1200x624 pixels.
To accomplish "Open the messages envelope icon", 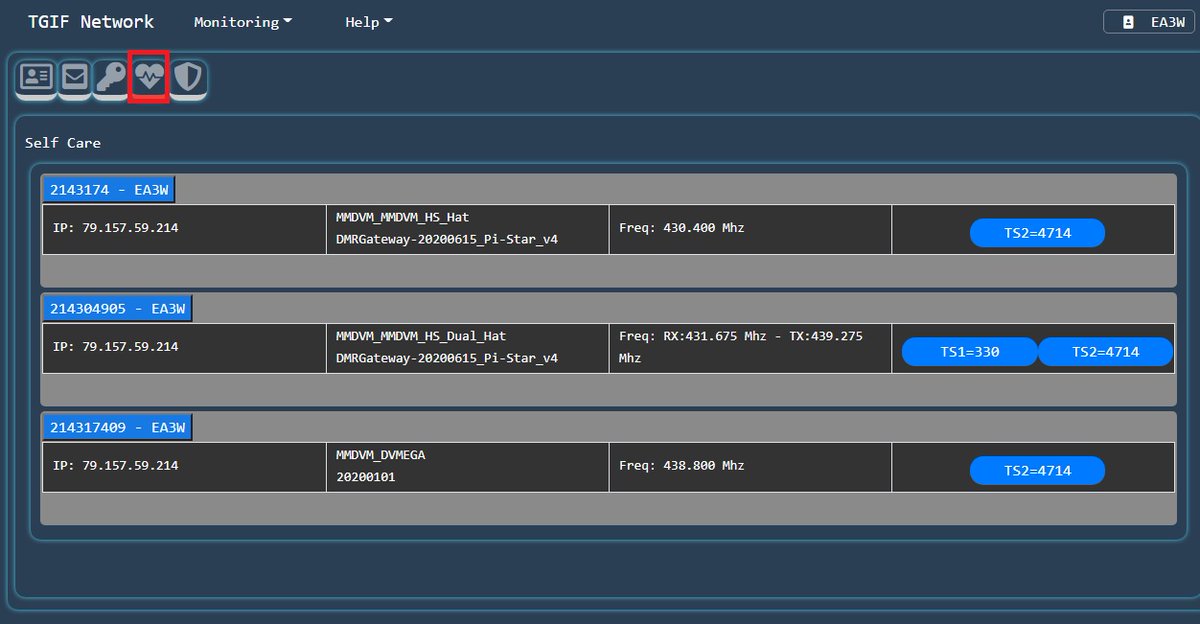I will click(75, 77).
